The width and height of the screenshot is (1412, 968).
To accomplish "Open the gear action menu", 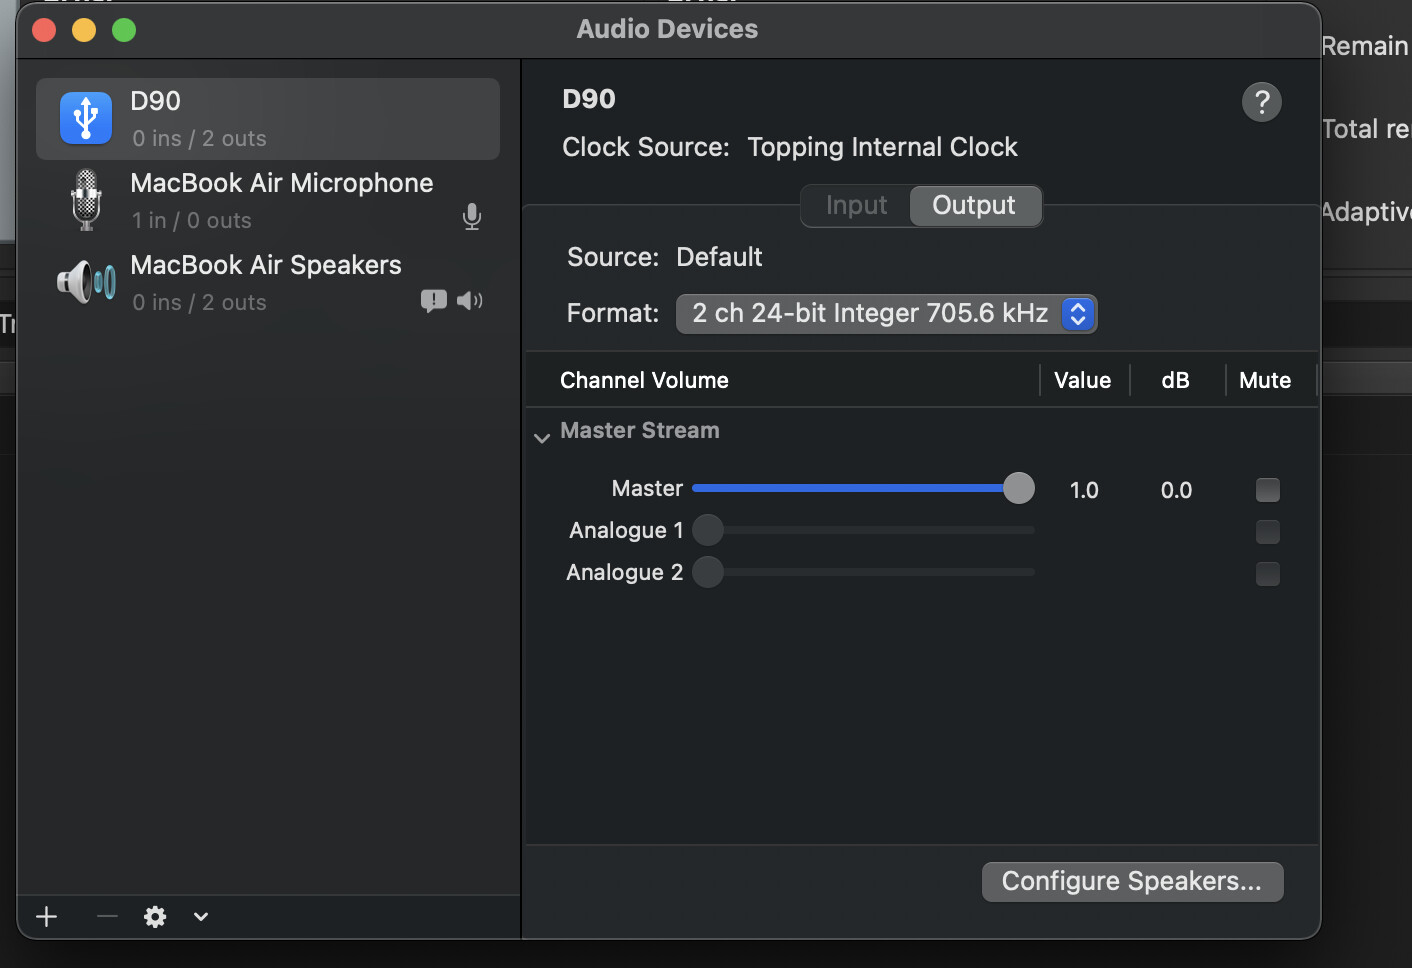I will point(155,916).
